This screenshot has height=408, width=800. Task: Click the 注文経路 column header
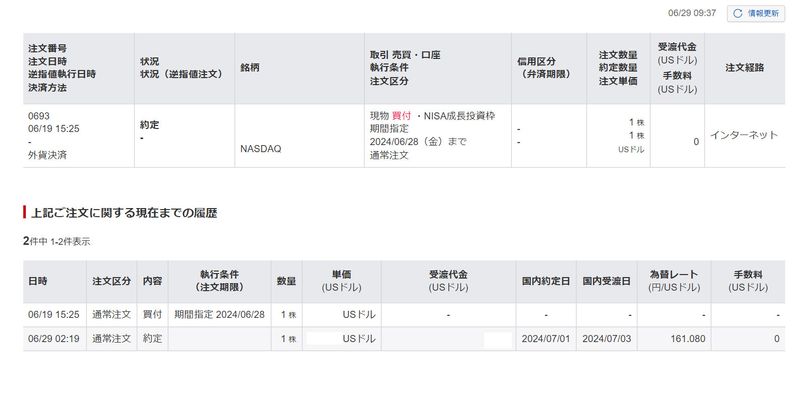tap(744, 68)
